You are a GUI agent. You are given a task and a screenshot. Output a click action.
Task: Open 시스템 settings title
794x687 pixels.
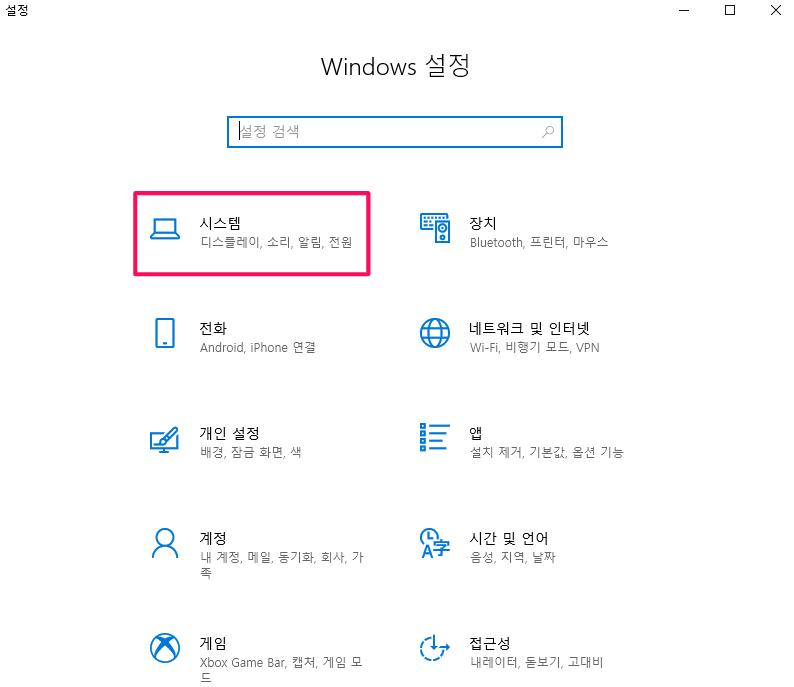[220, 223]
